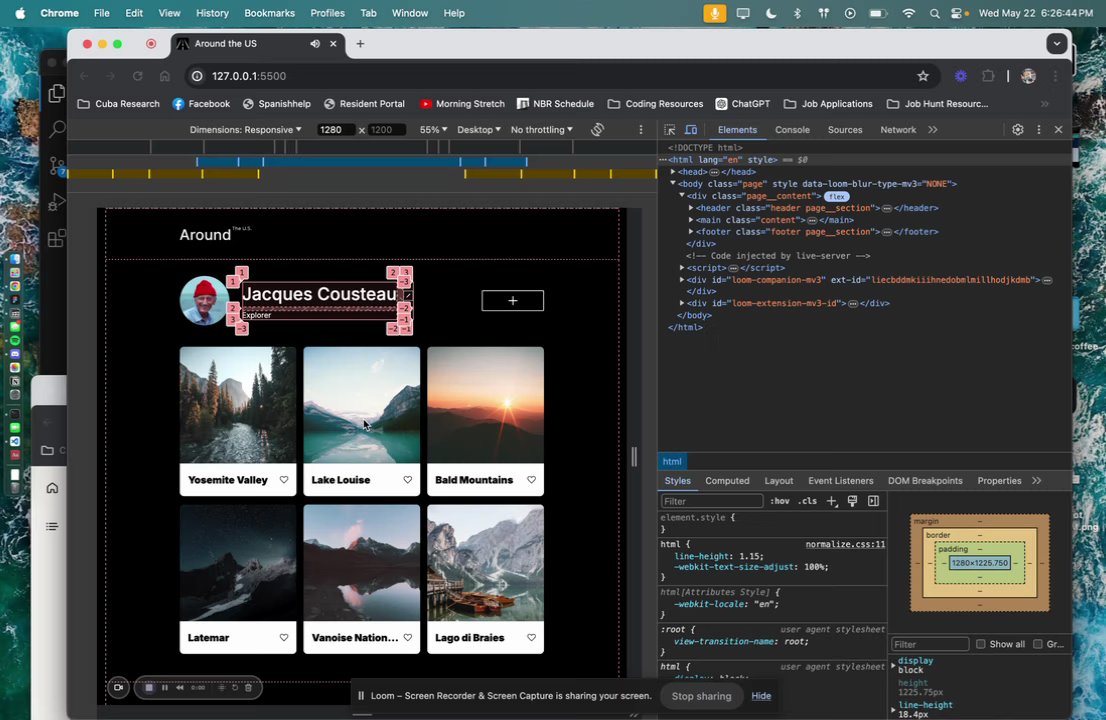
Task: Toggle the .cls classes button
Action: point(807,501)
